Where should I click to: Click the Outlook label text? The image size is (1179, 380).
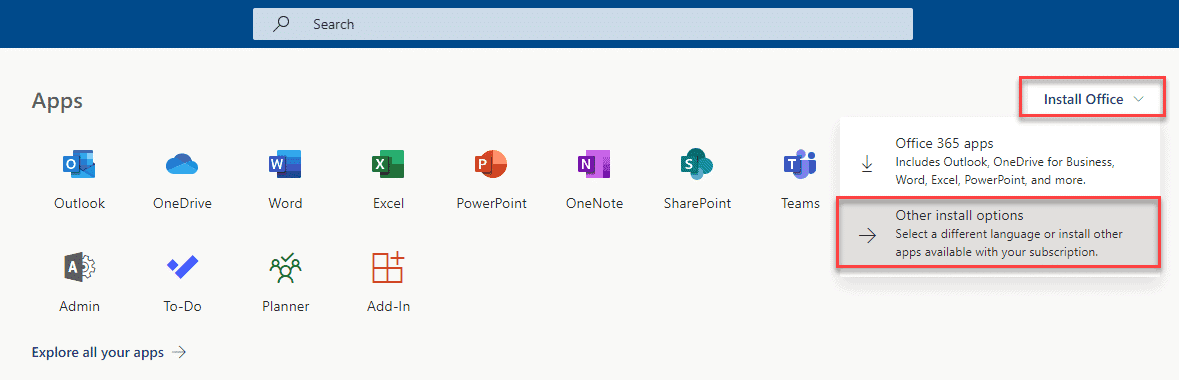coord(80,203)
